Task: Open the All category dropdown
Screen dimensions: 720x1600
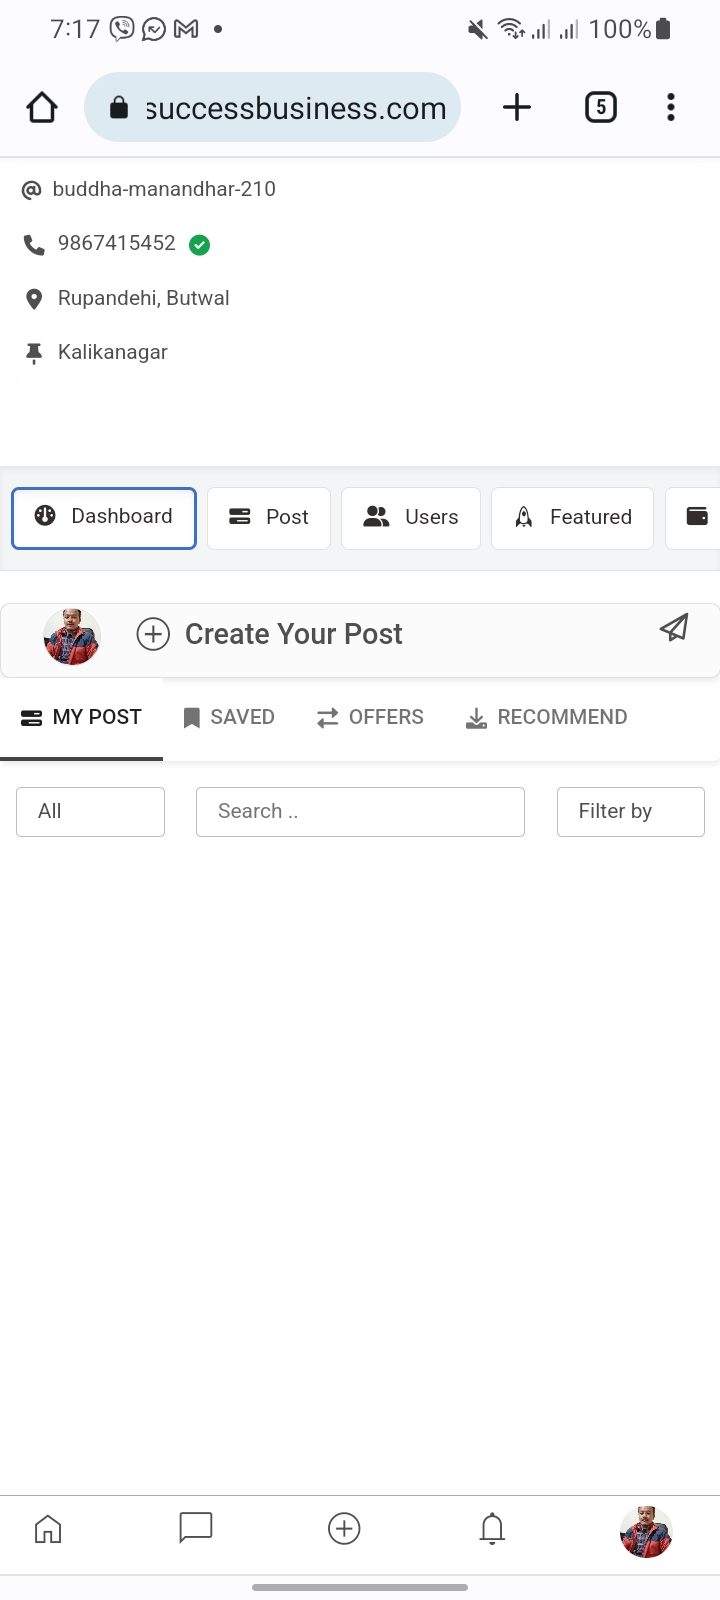Action: click(x=90, y=811)
